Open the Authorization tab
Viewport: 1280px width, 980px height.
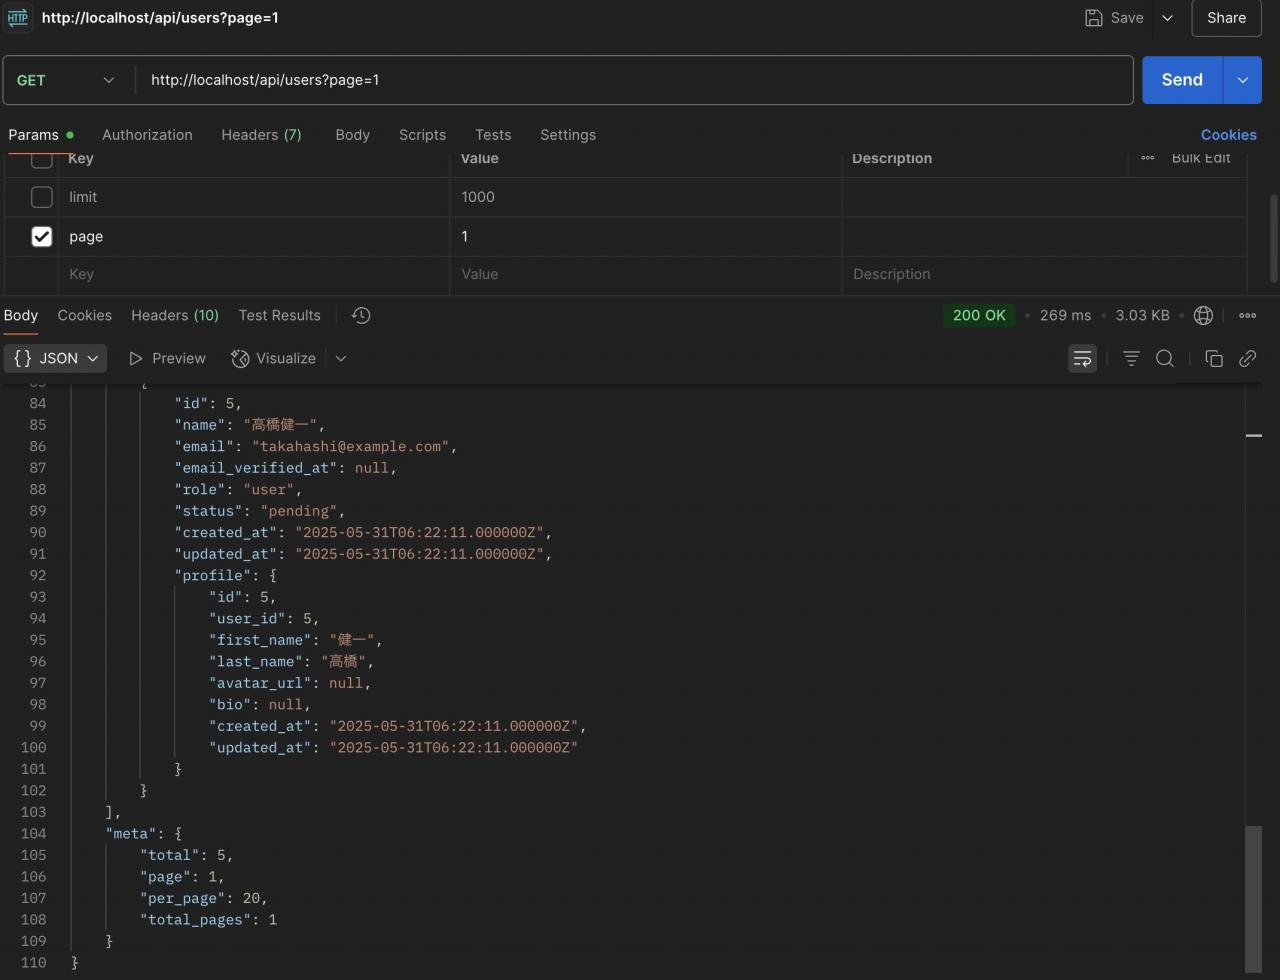pyautogui.click(x=147, y=135)
